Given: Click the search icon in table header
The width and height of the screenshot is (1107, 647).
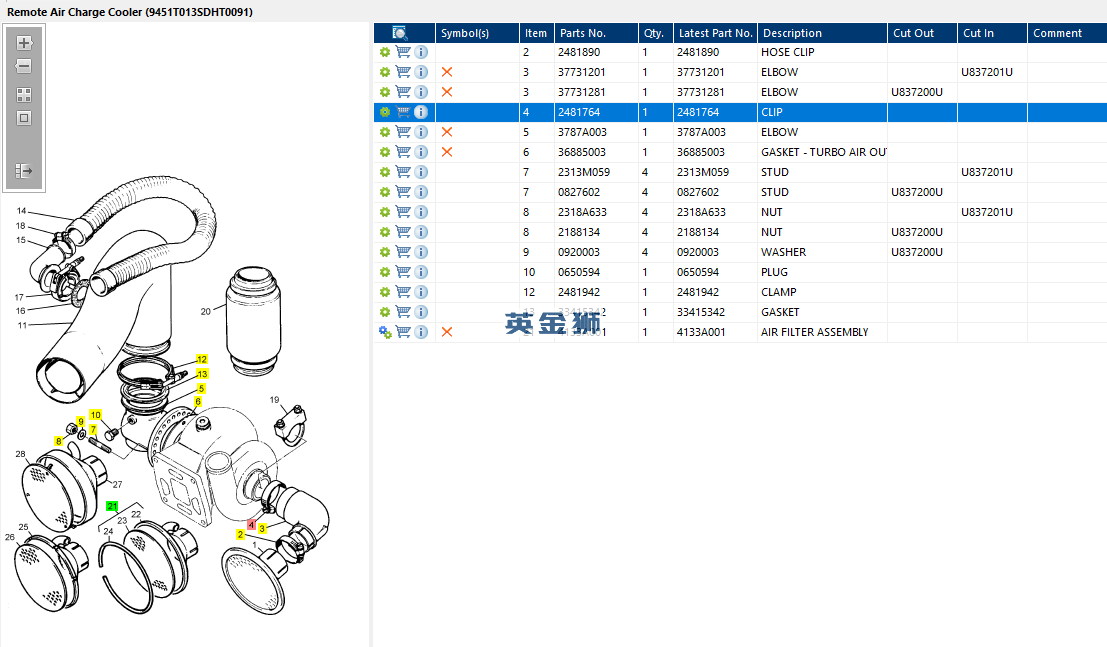Looking at the screenshot, I should pyautogui.click(x=400, y=33).
